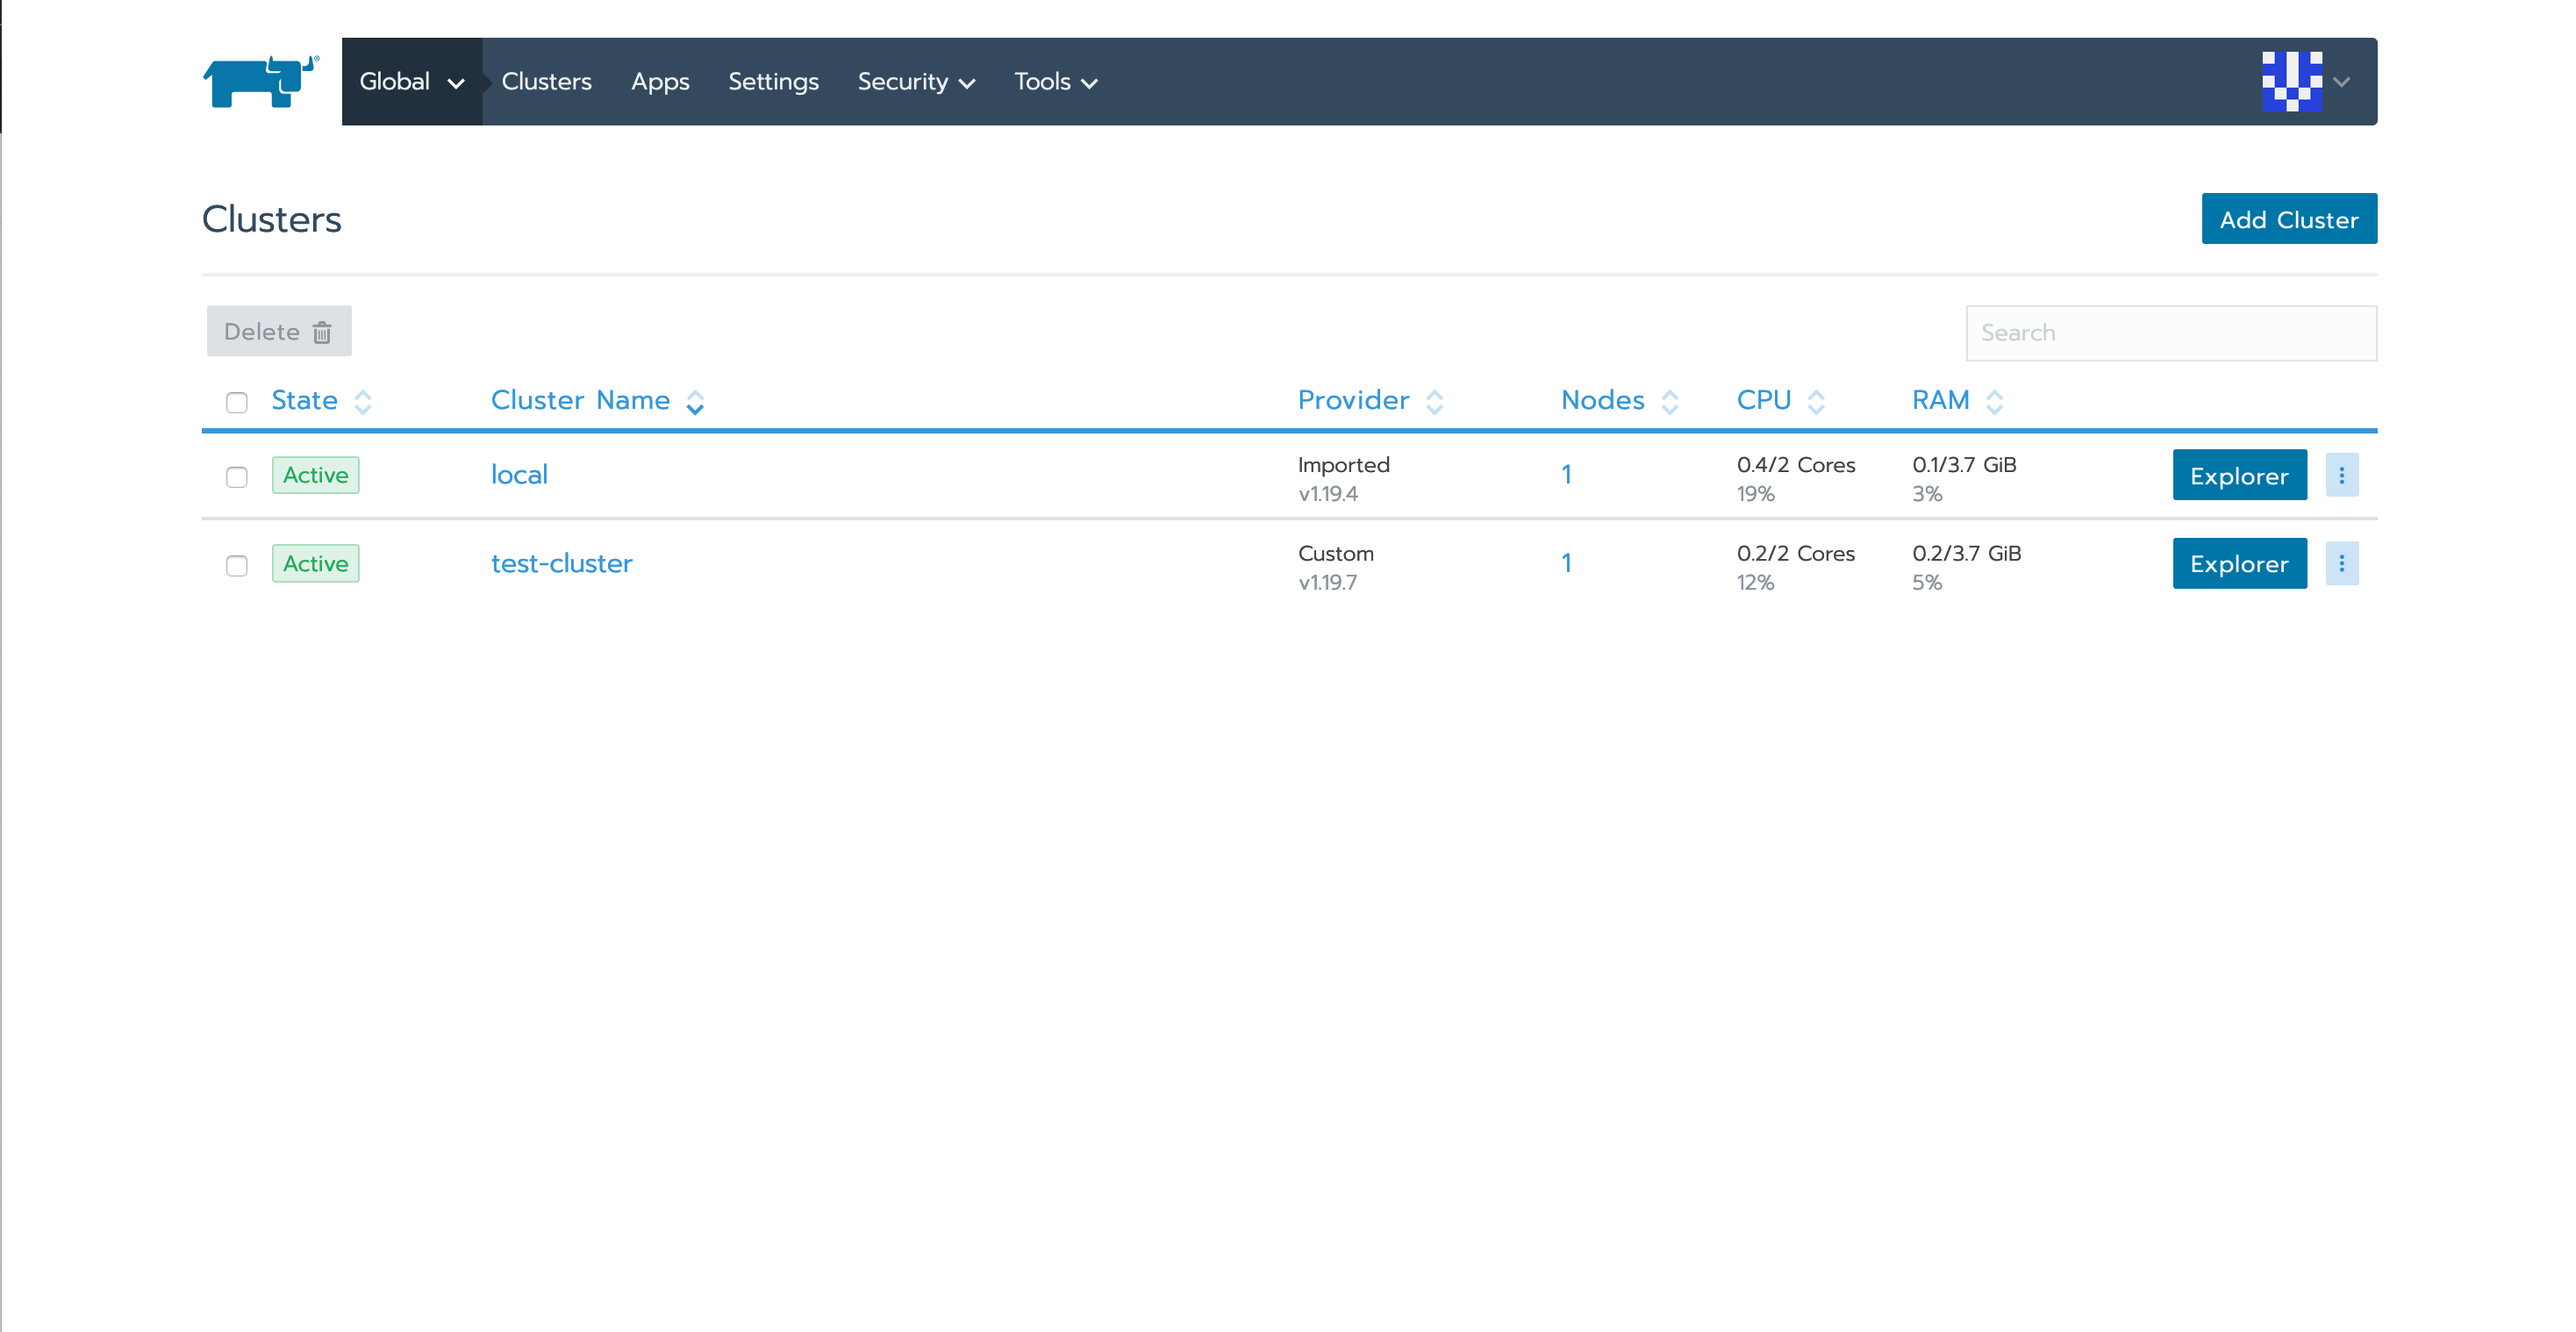Viewport: 2576px width, 1332px height.
Task: Open the user avatar menu
Action: (x=2291, y=81)
